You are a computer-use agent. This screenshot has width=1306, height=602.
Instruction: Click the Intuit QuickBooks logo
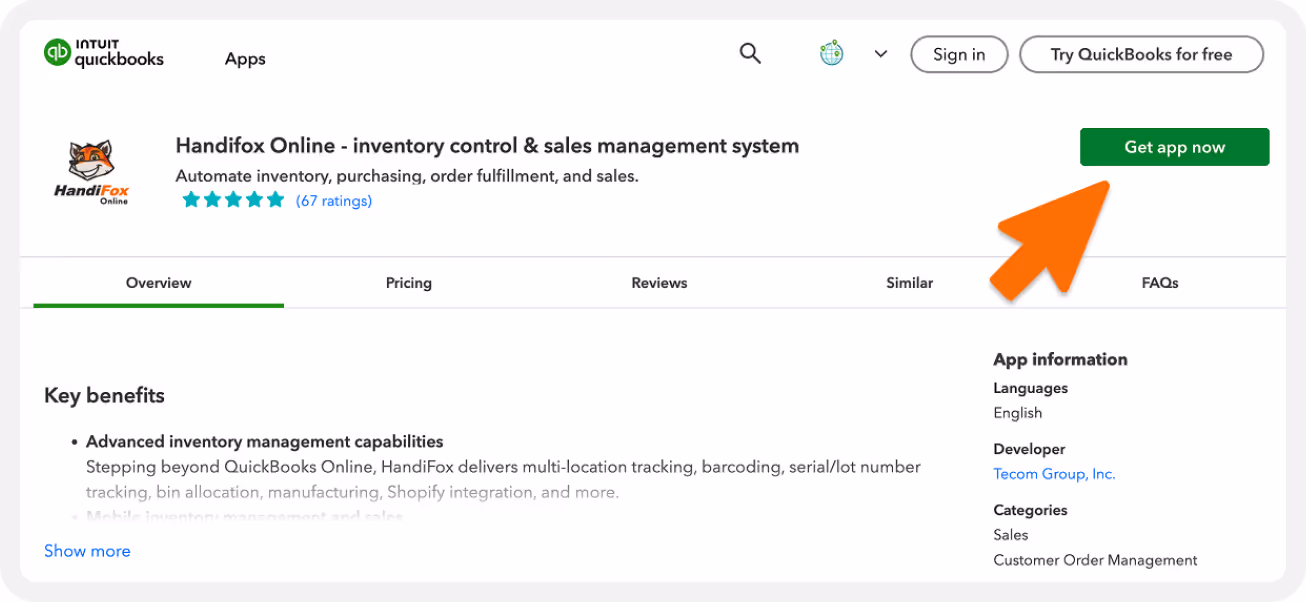(x=103, y=53)
